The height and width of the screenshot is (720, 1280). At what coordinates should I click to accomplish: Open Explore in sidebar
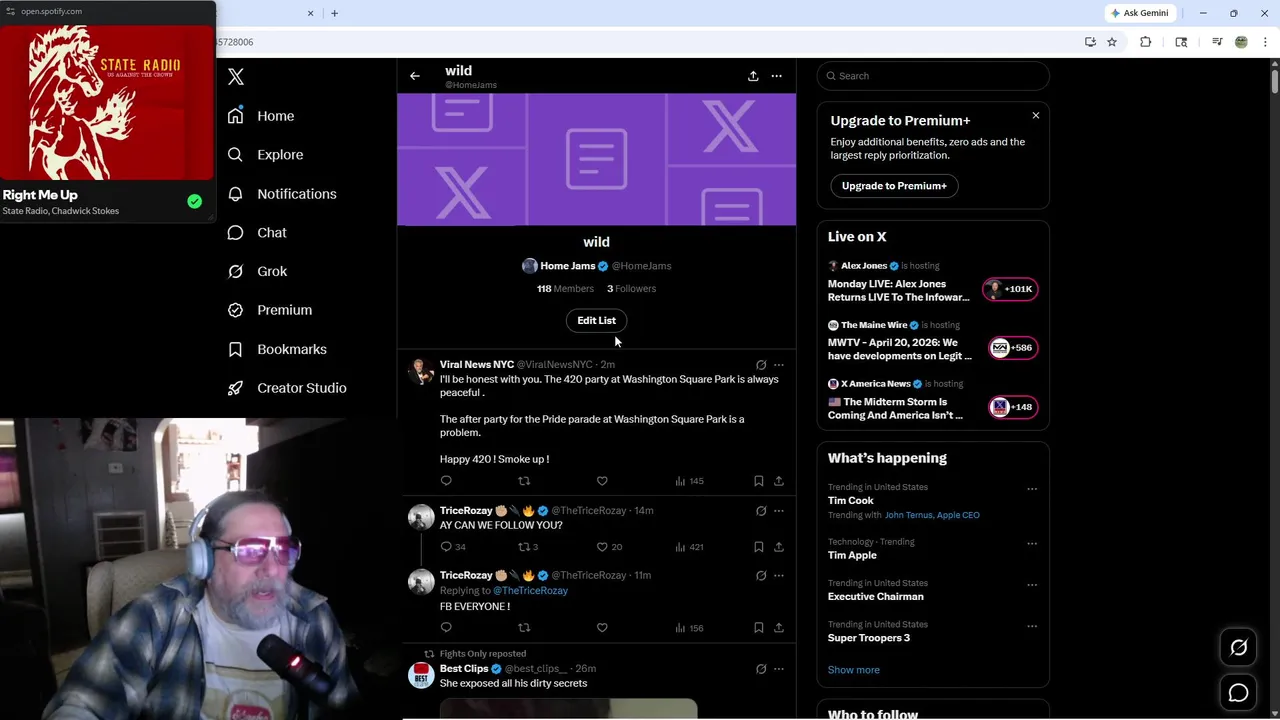tap(265, 155)
